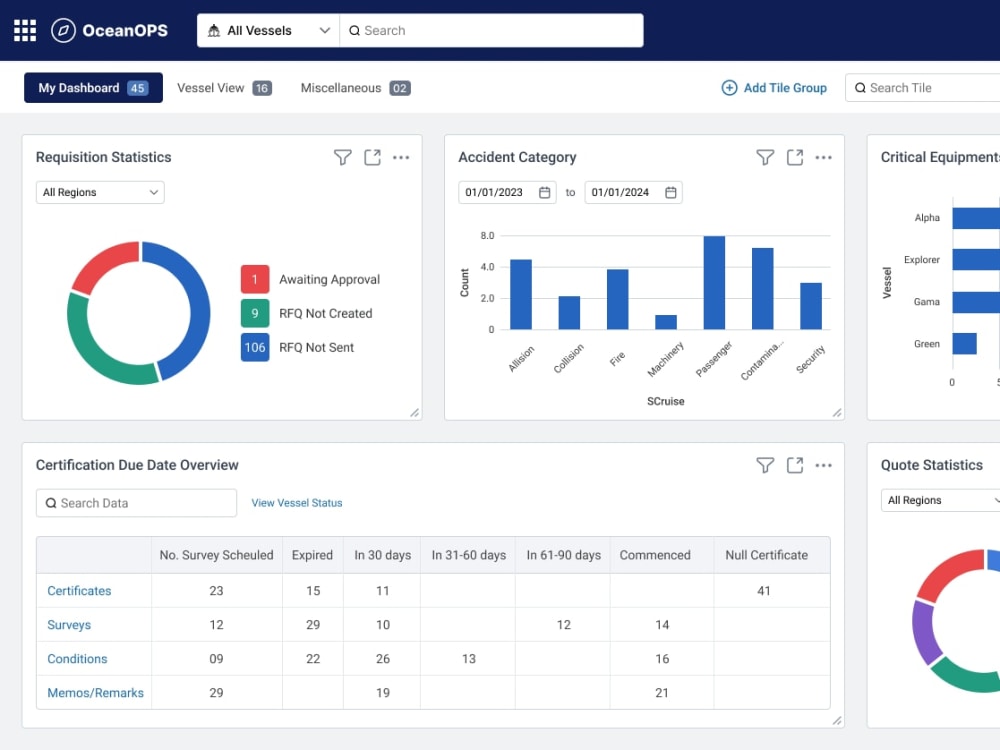Filter the Accident Category tile
Viewport: 1000px width, 750px height.
(765, 158)
